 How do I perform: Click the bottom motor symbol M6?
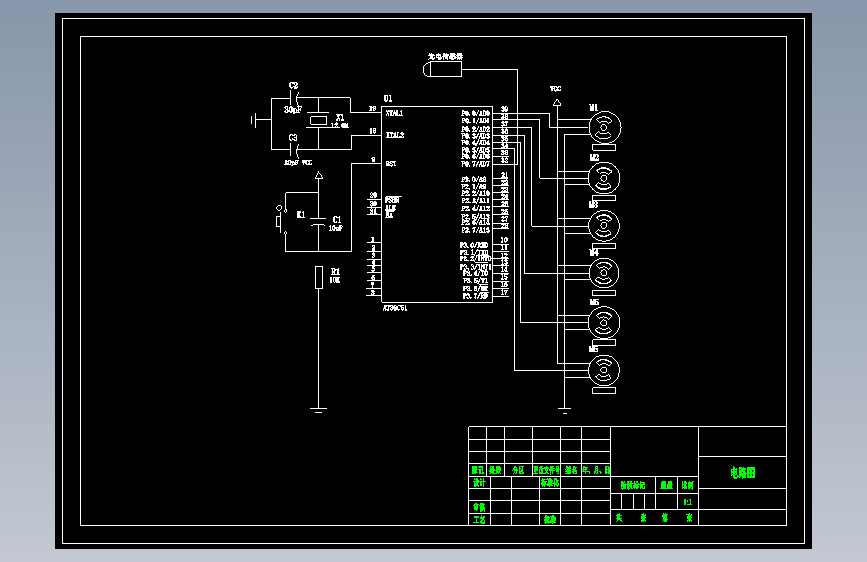(x=604, y=371)
